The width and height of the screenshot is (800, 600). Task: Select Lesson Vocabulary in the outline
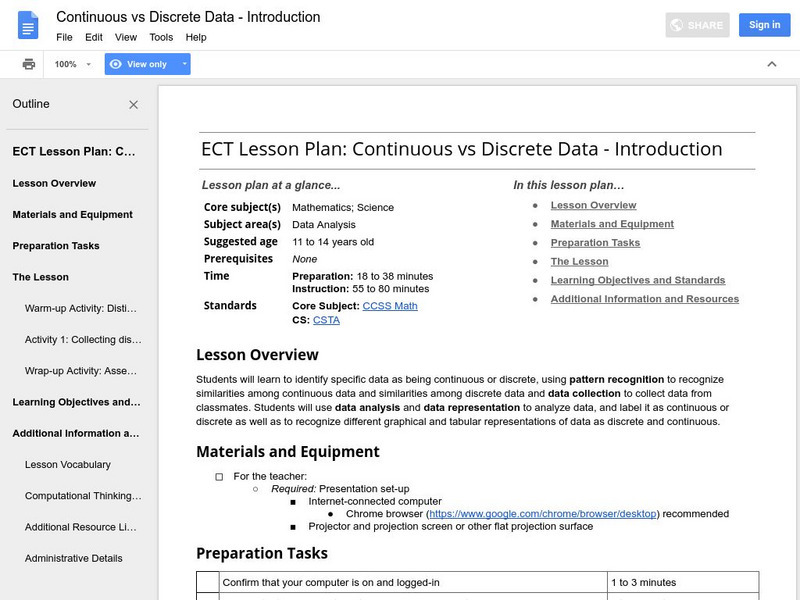pos(68,465)
